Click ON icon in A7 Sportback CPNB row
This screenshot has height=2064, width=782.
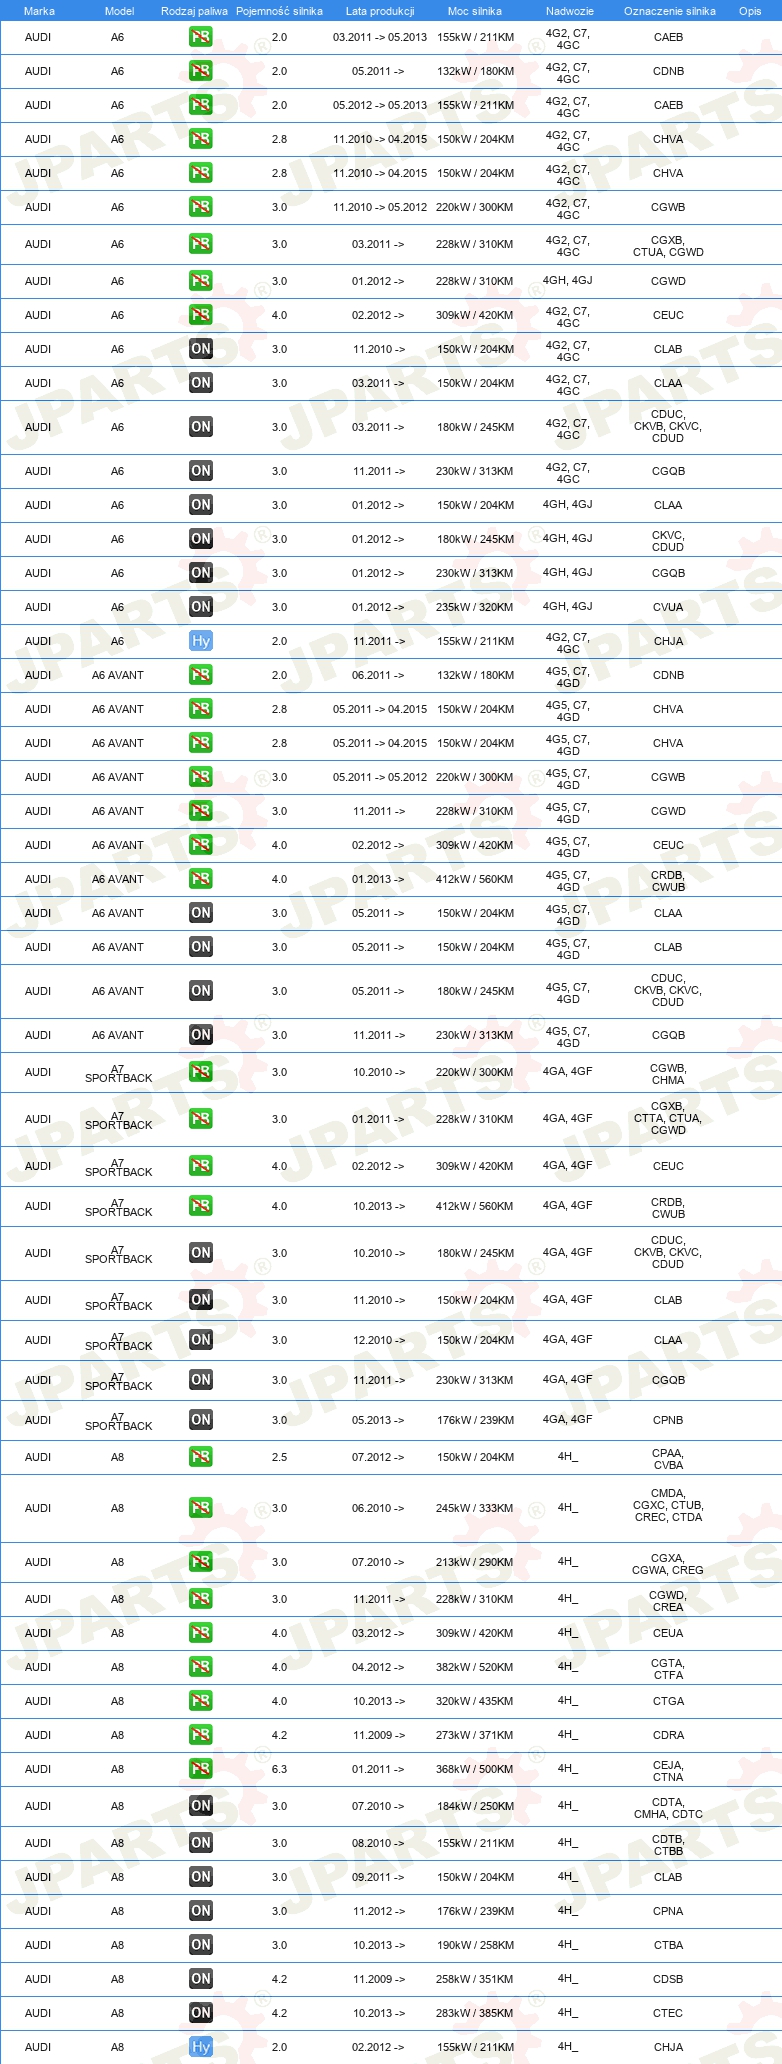[201, 1420]
